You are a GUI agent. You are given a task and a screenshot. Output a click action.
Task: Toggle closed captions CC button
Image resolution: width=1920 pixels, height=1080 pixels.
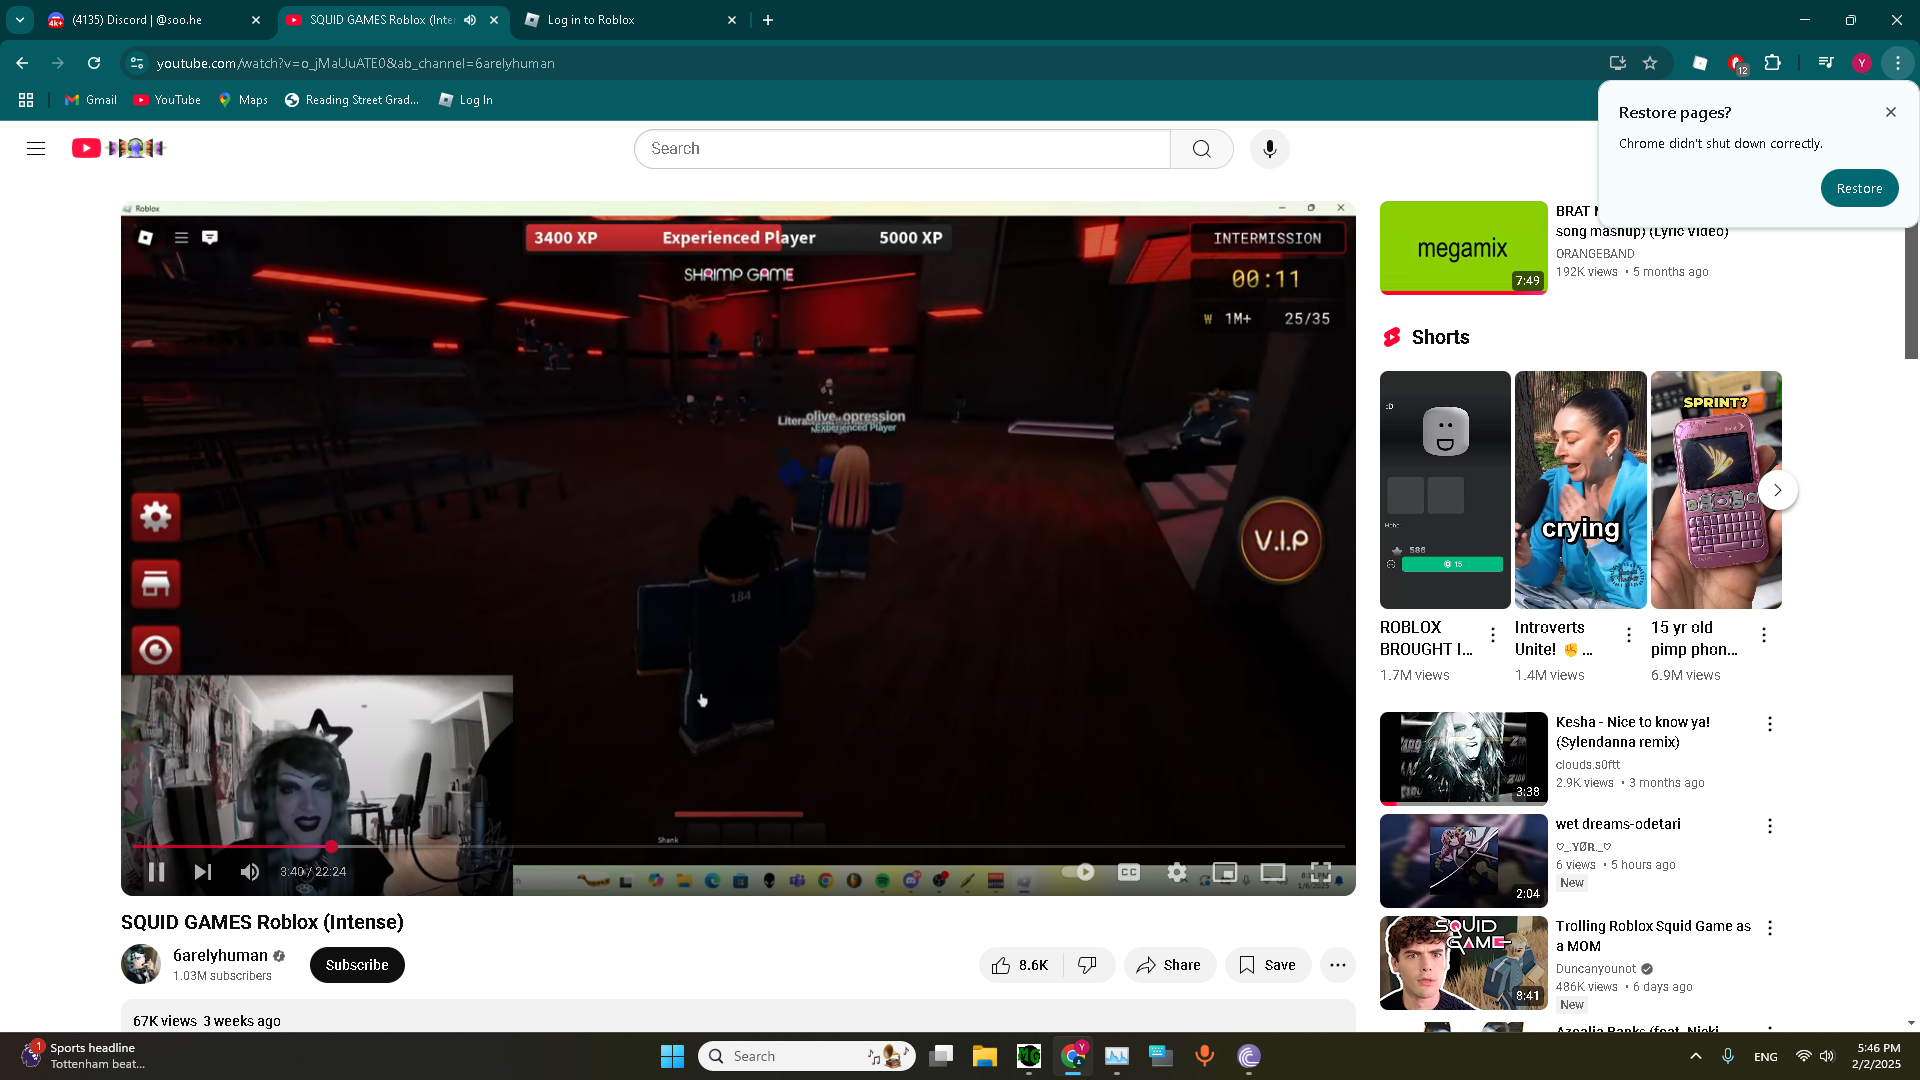click(1129, 872)
